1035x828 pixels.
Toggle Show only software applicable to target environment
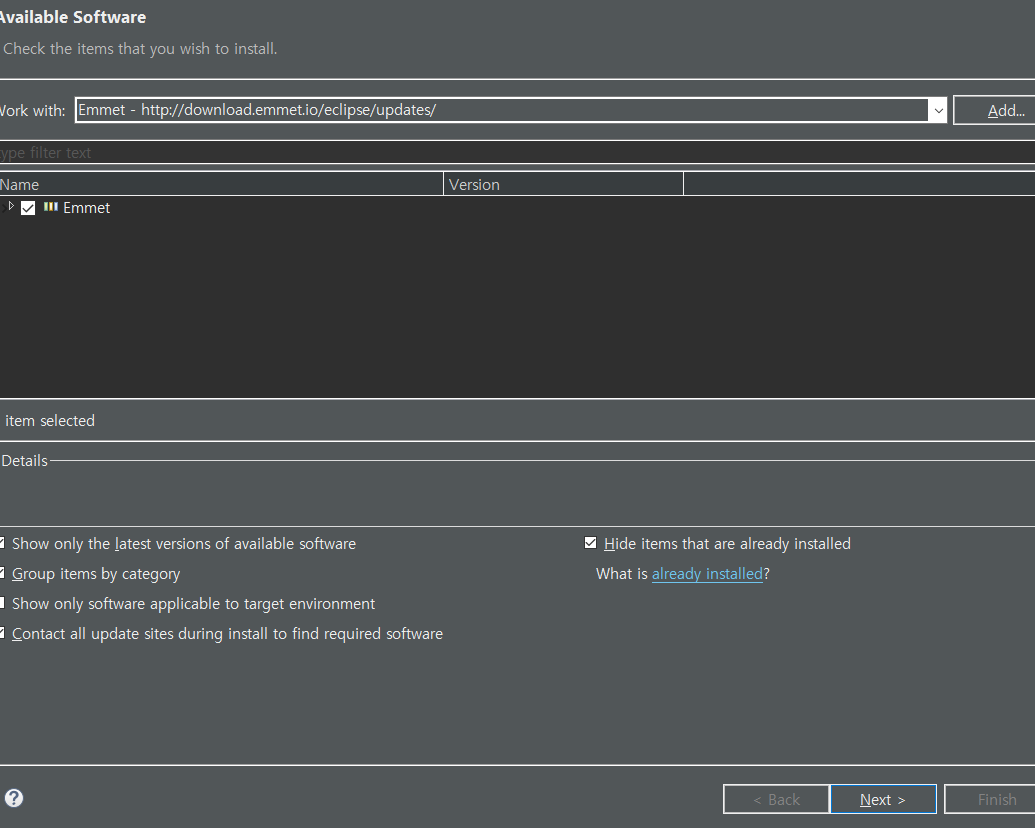click(2, 603)
